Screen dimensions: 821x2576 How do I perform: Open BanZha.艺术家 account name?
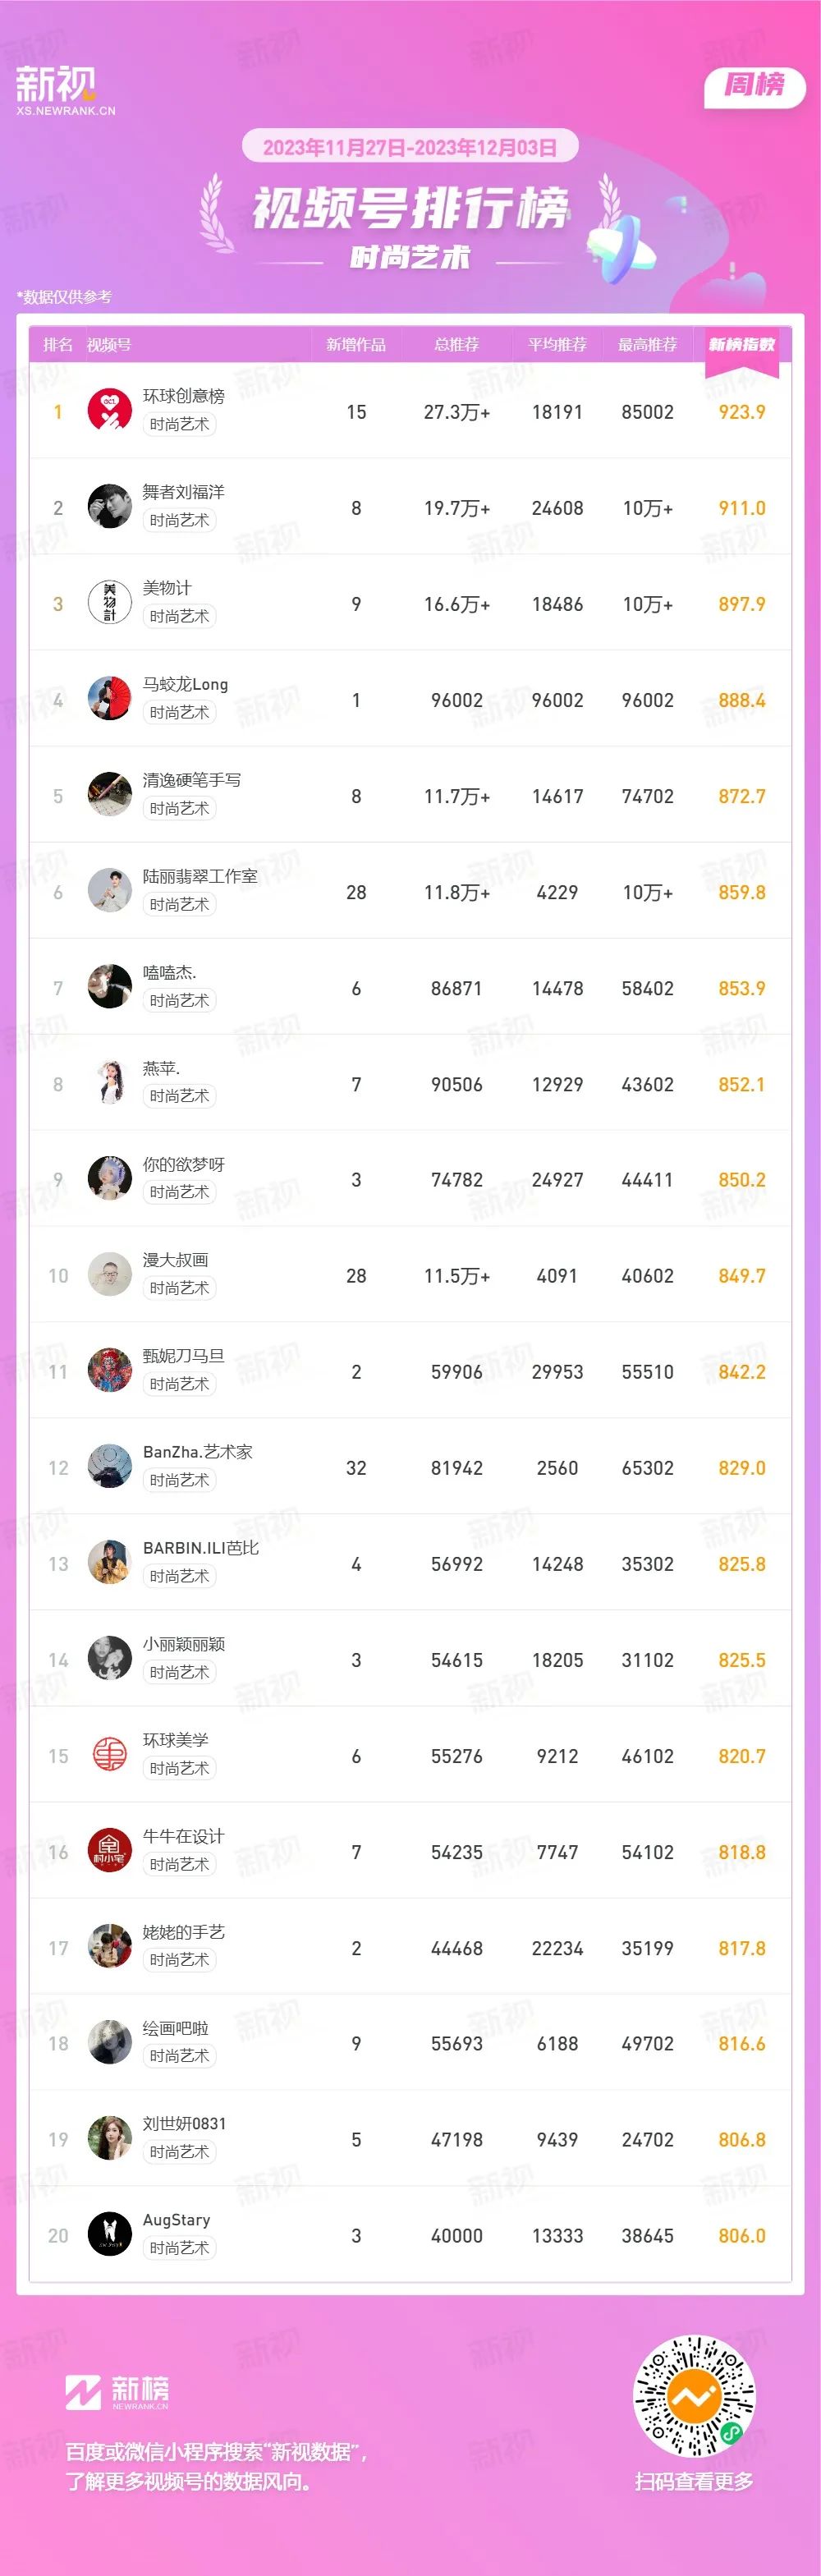198,1452
